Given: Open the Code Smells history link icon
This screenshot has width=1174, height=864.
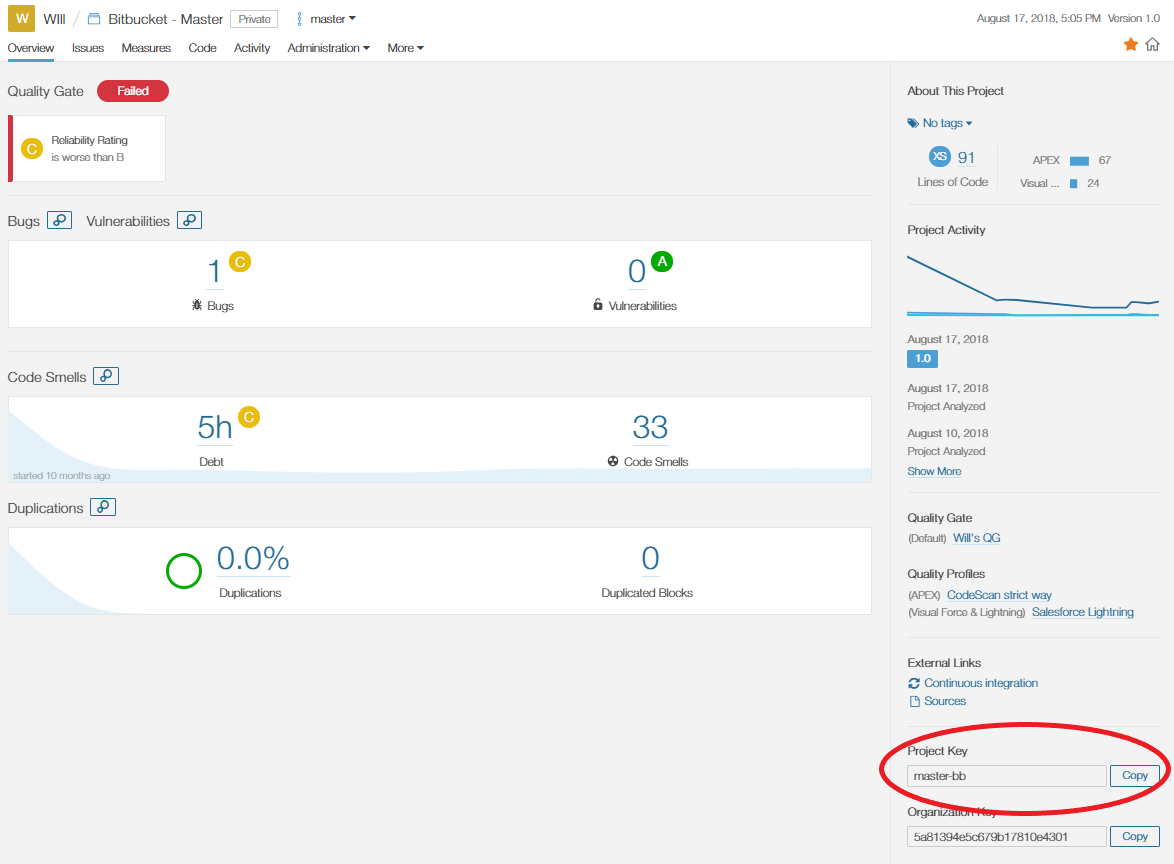Looking at the screenshot, I should (105, 376).
